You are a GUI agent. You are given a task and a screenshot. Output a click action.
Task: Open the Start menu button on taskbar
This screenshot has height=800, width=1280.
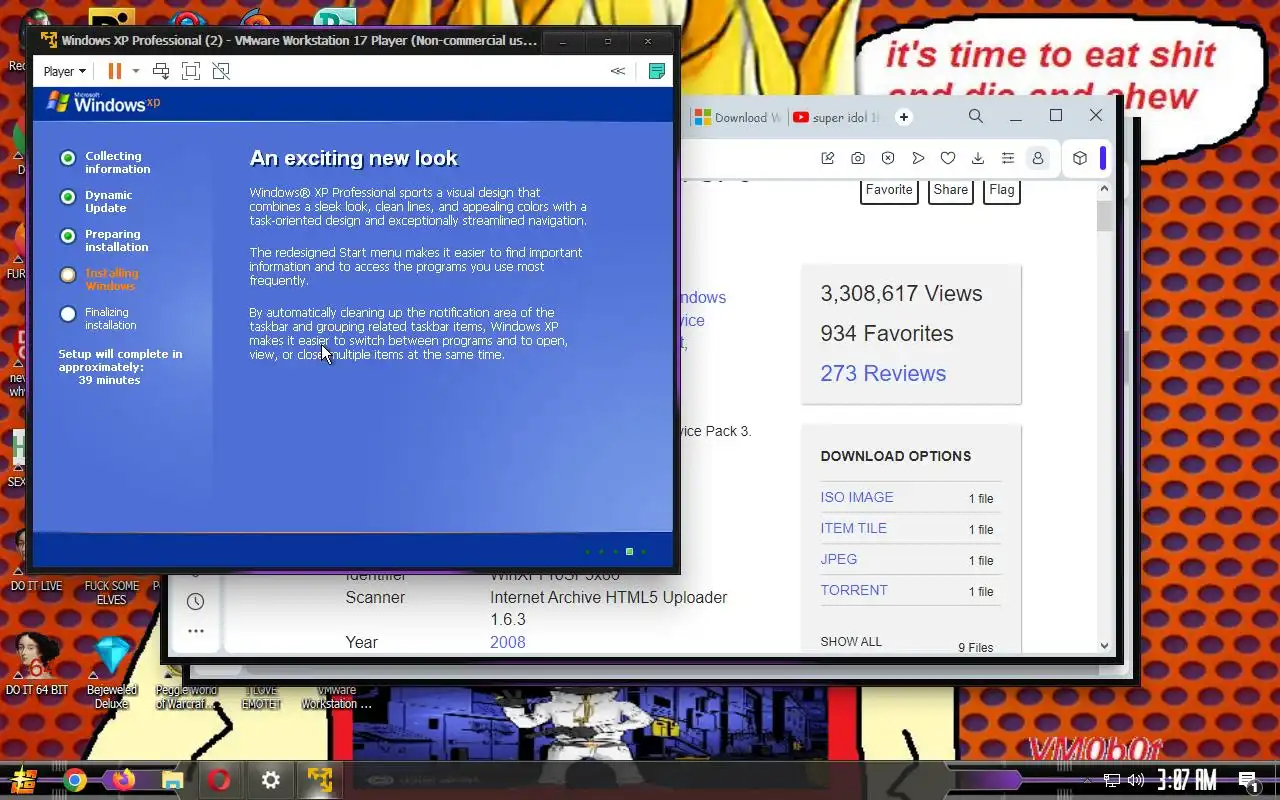[x=25, y=780]
